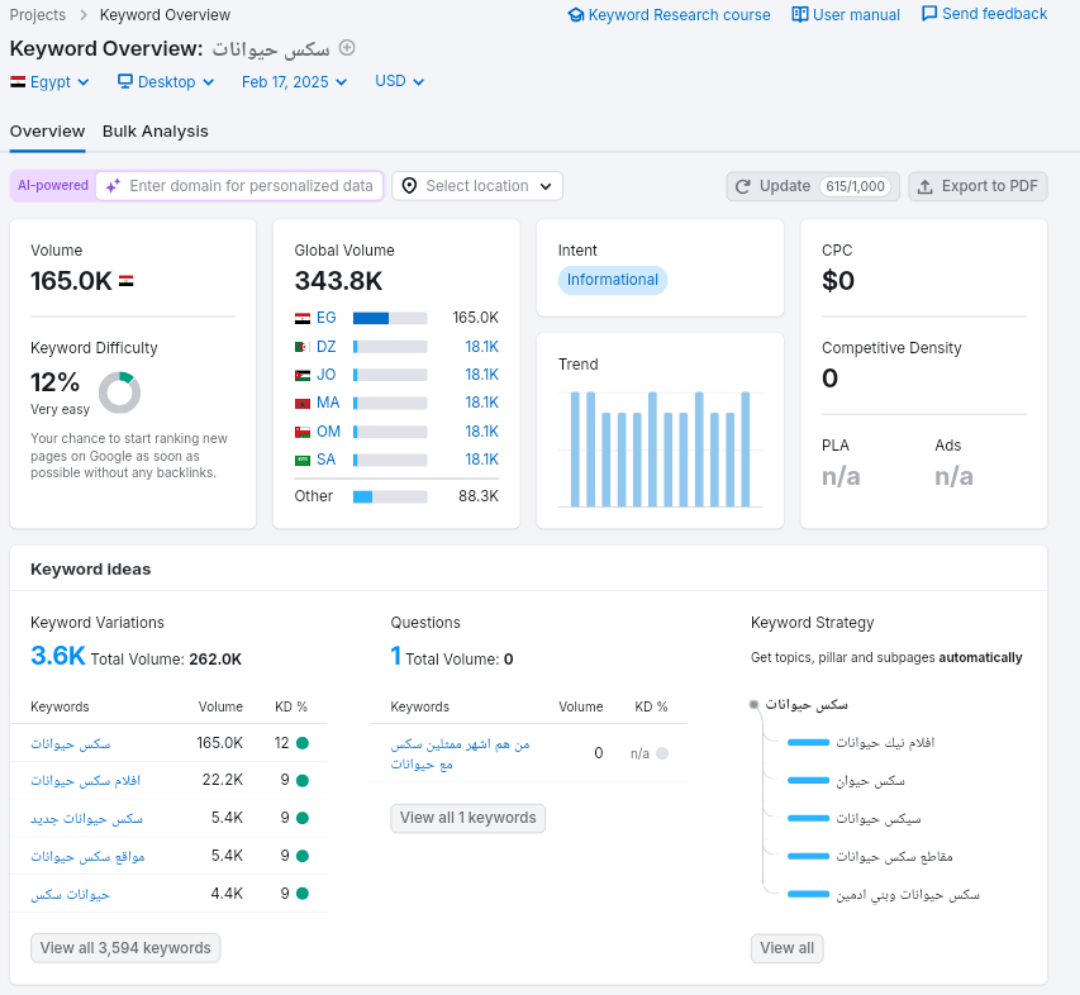1080x995 pixels.
Task: Click the Keyword Difficulty donut chart
Action: pos(119,393)
